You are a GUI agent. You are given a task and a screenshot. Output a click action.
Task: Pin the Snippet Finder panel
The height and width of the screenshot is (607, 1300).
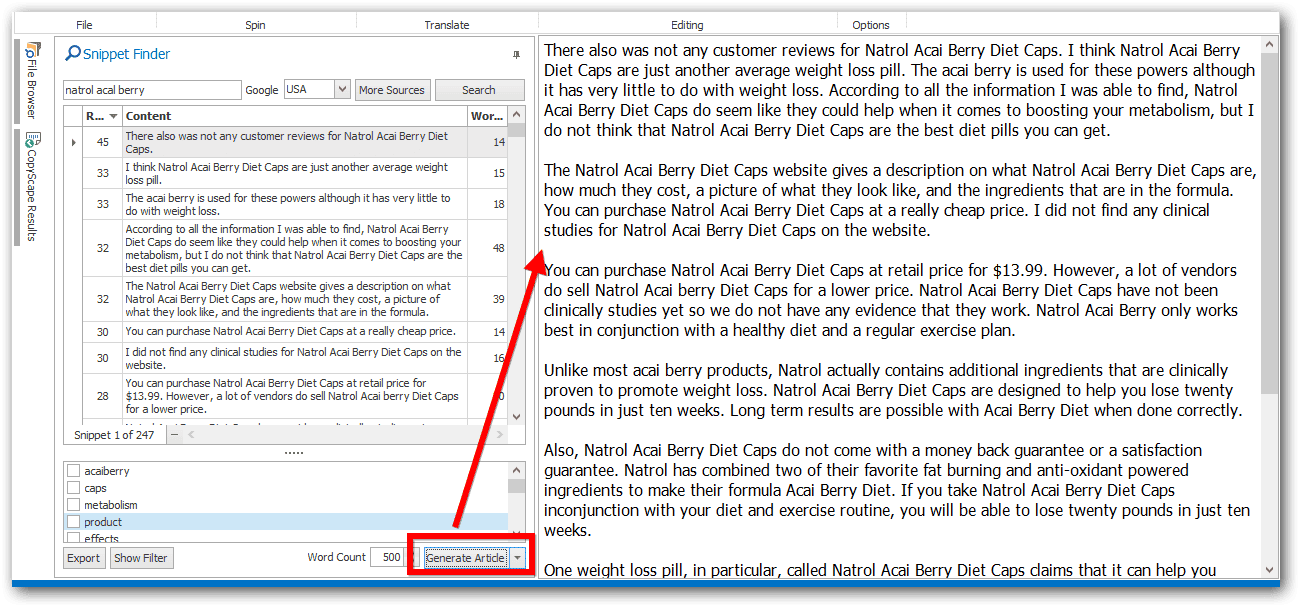click(516, 54)
